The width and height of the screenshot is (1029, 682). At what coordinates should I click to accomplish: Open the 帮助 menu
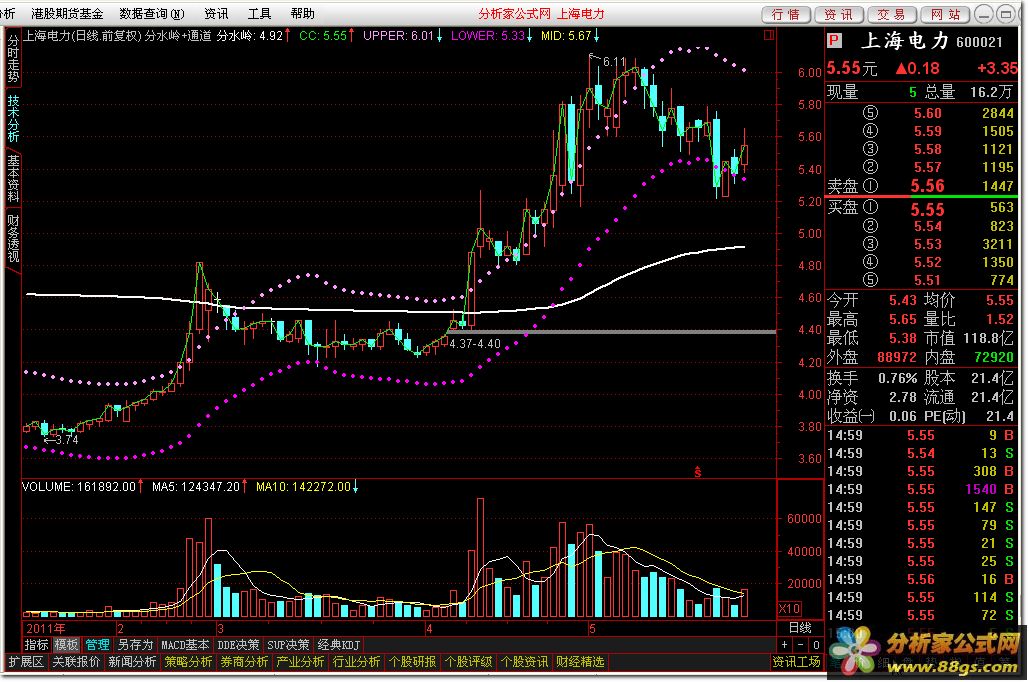[x=303, y=13]
